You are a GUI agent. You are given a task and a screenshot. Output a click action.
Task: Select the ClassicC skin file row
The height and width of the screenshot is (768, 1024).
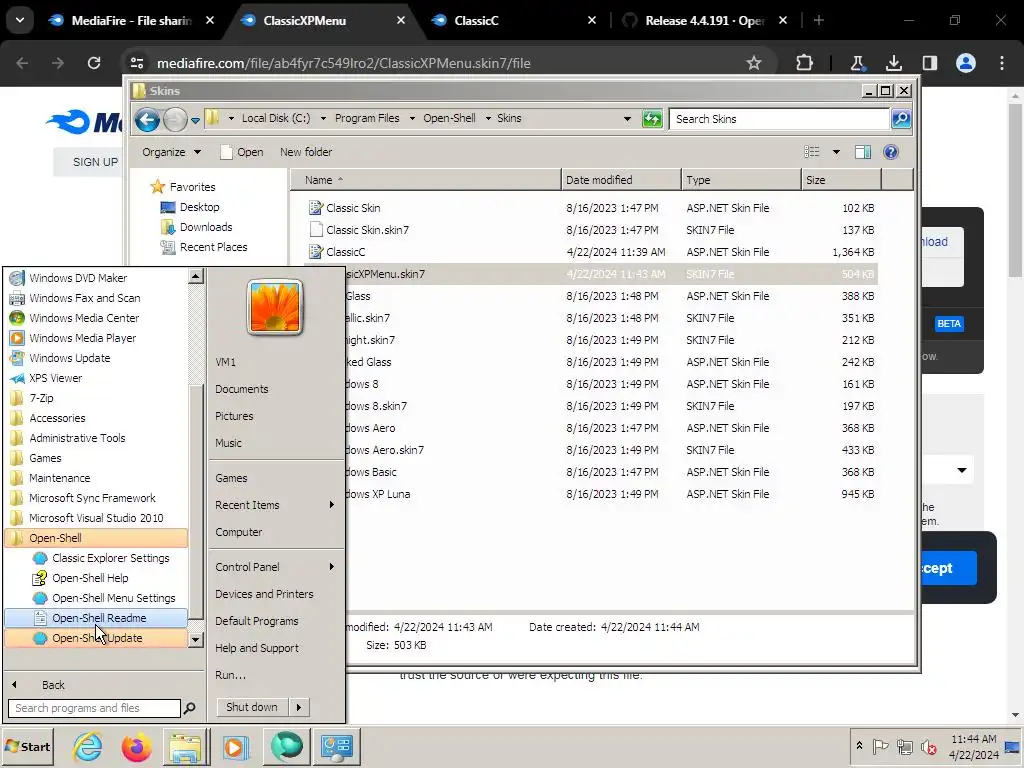coord(591,252)
